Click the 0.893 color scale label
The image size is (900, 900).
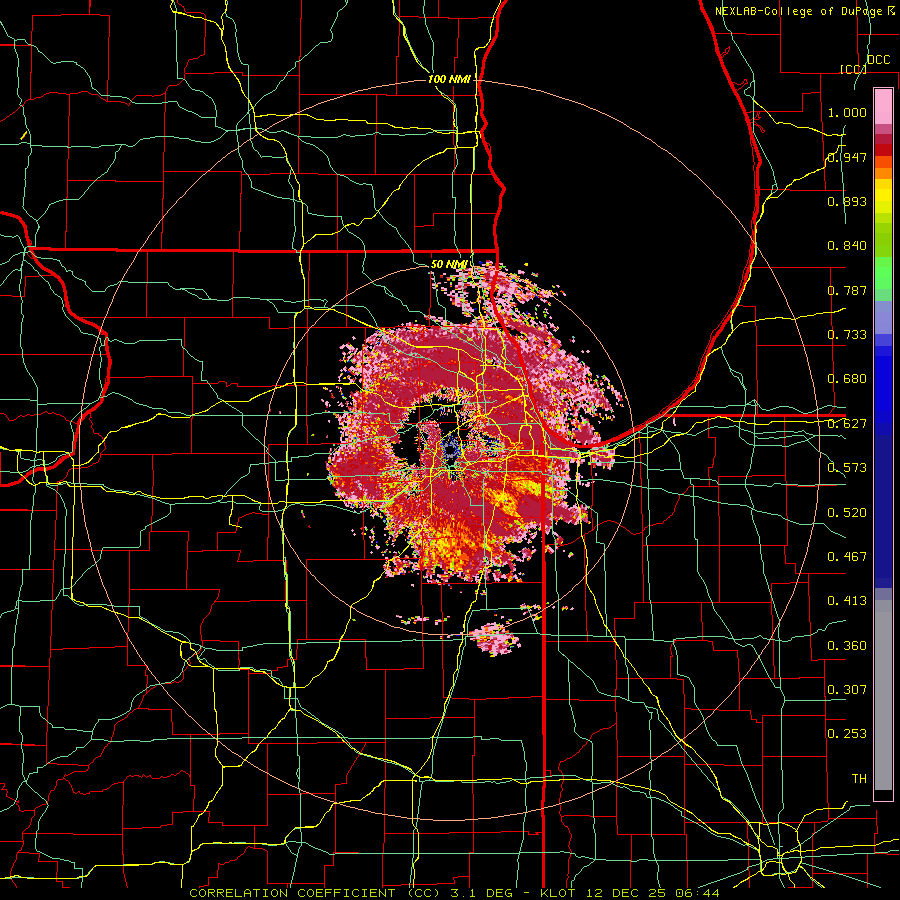click(847, 201)
